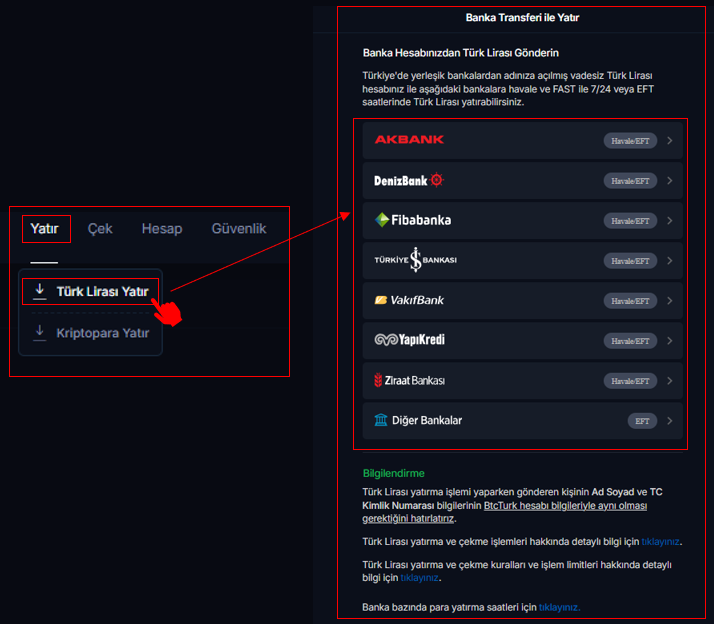
Task: Open the Çek tab
Action: click(100, 229)
